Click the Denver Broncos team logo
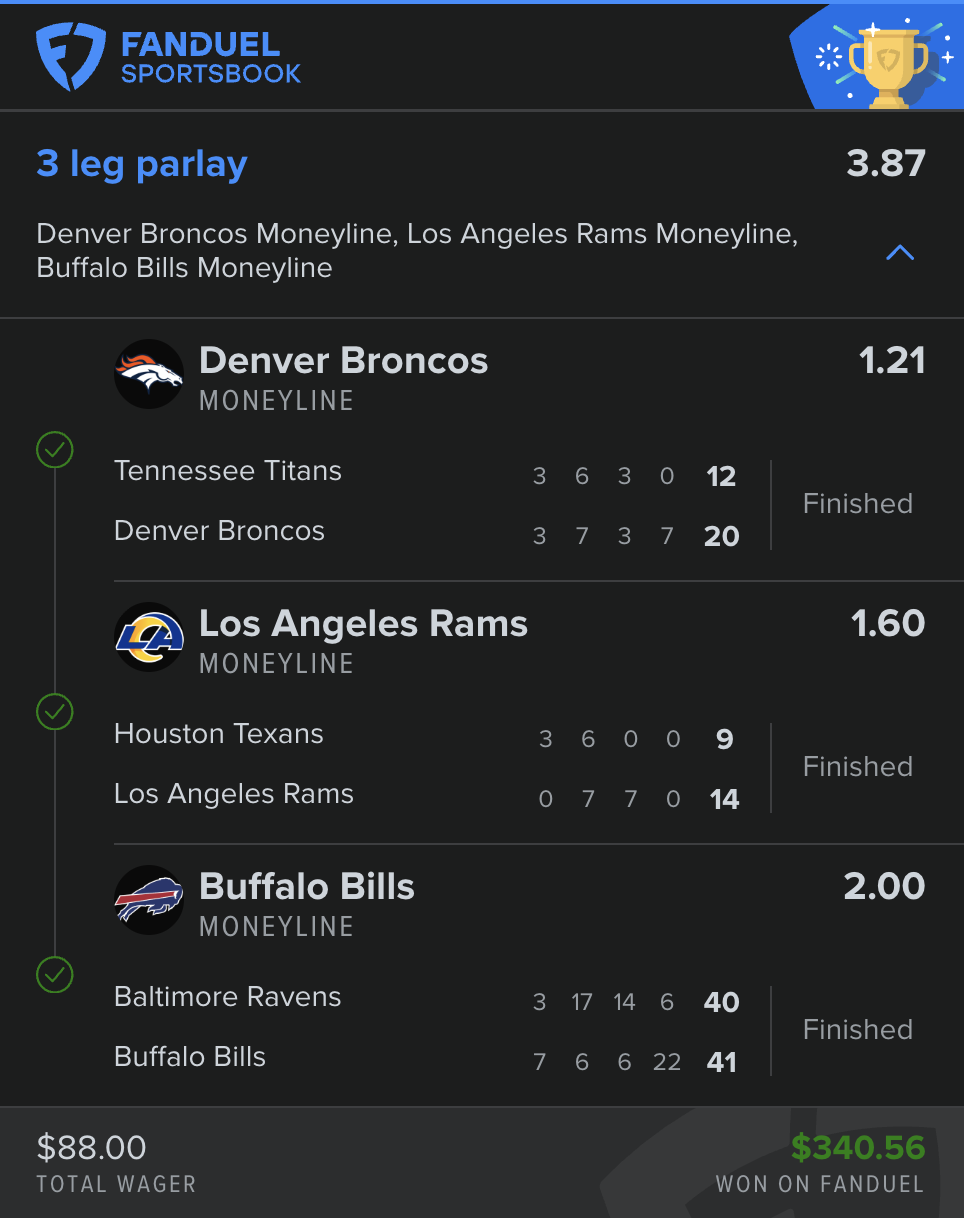The width and height of the screenshot is (964, 1218). pyautogui.click(x=149, y=374)
